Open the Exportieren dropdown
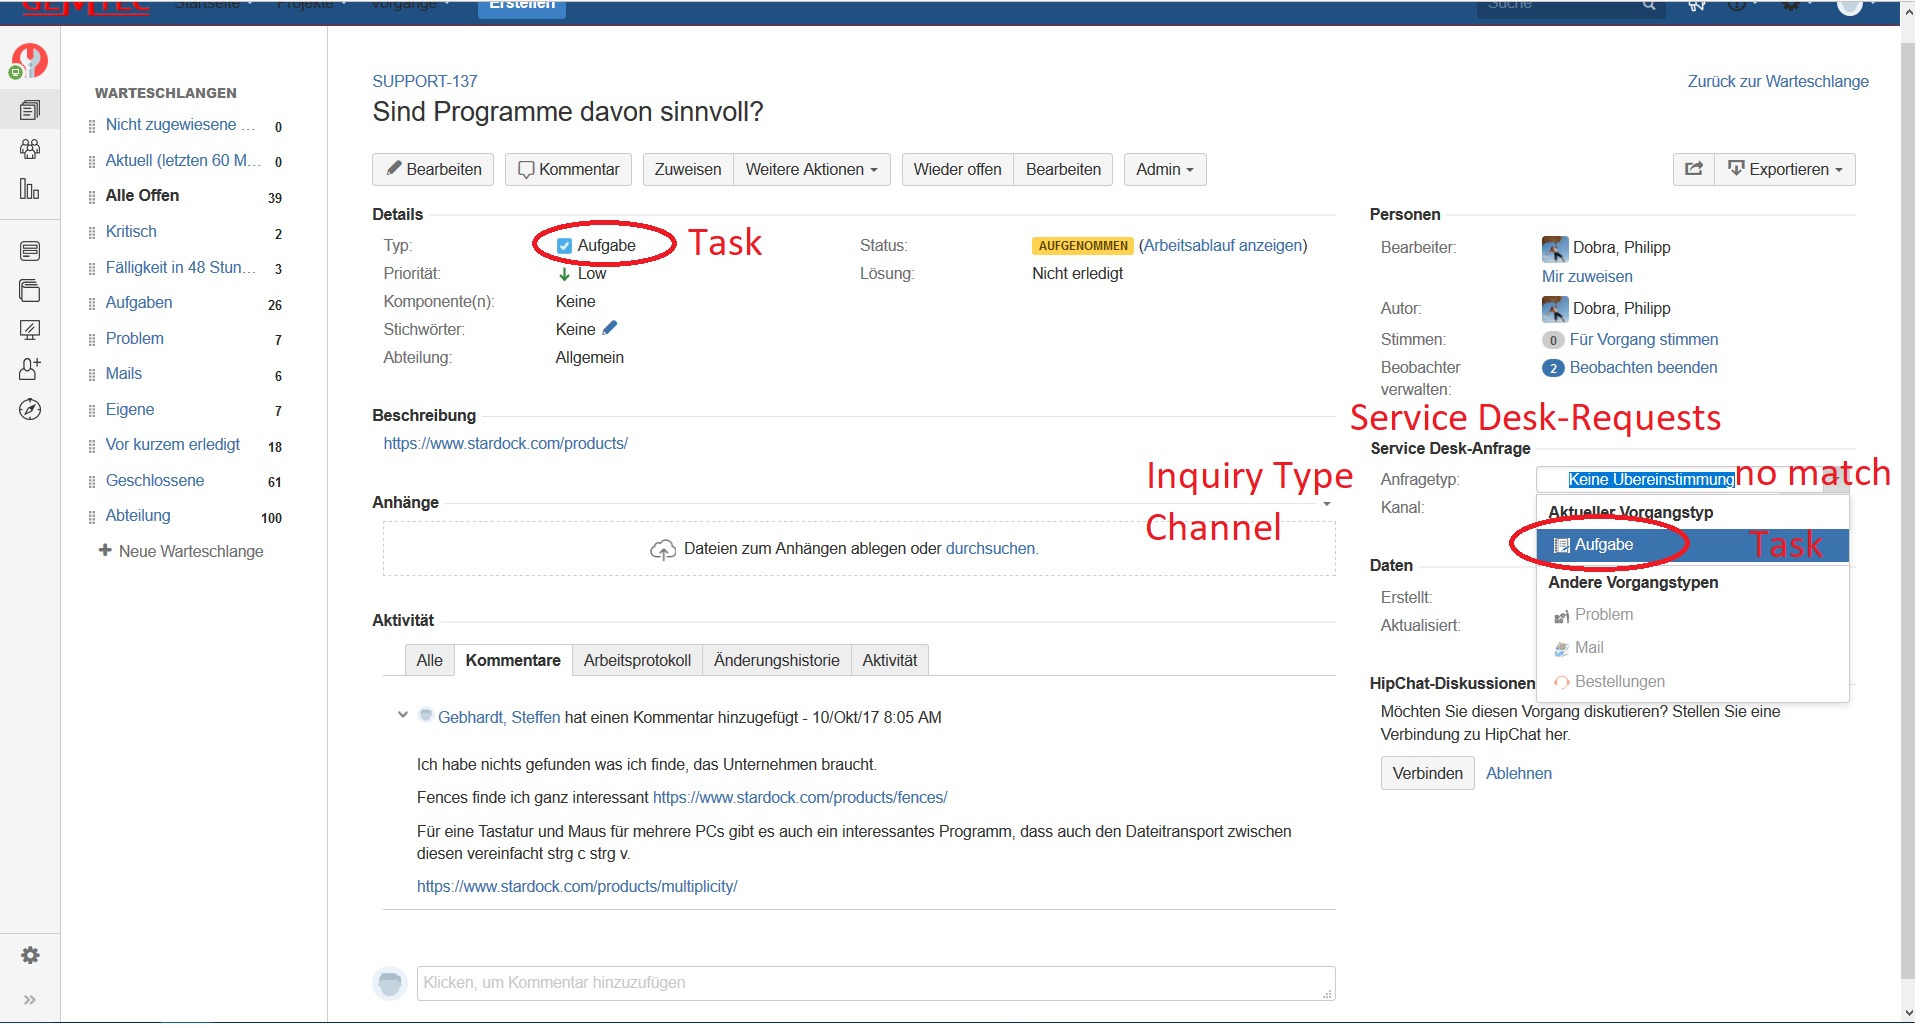 (1785, 169)
